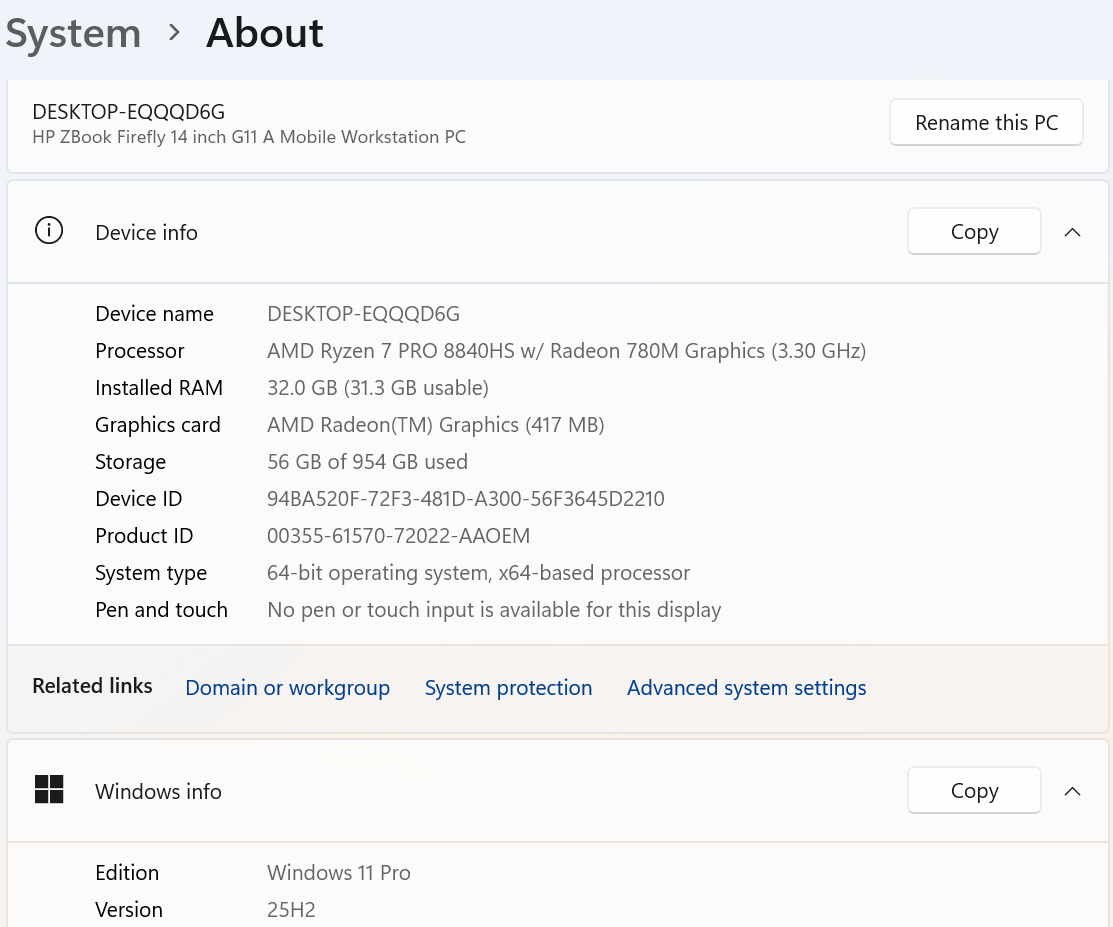Select the Windows 11 Pro edition value

(x=339, y=872)
